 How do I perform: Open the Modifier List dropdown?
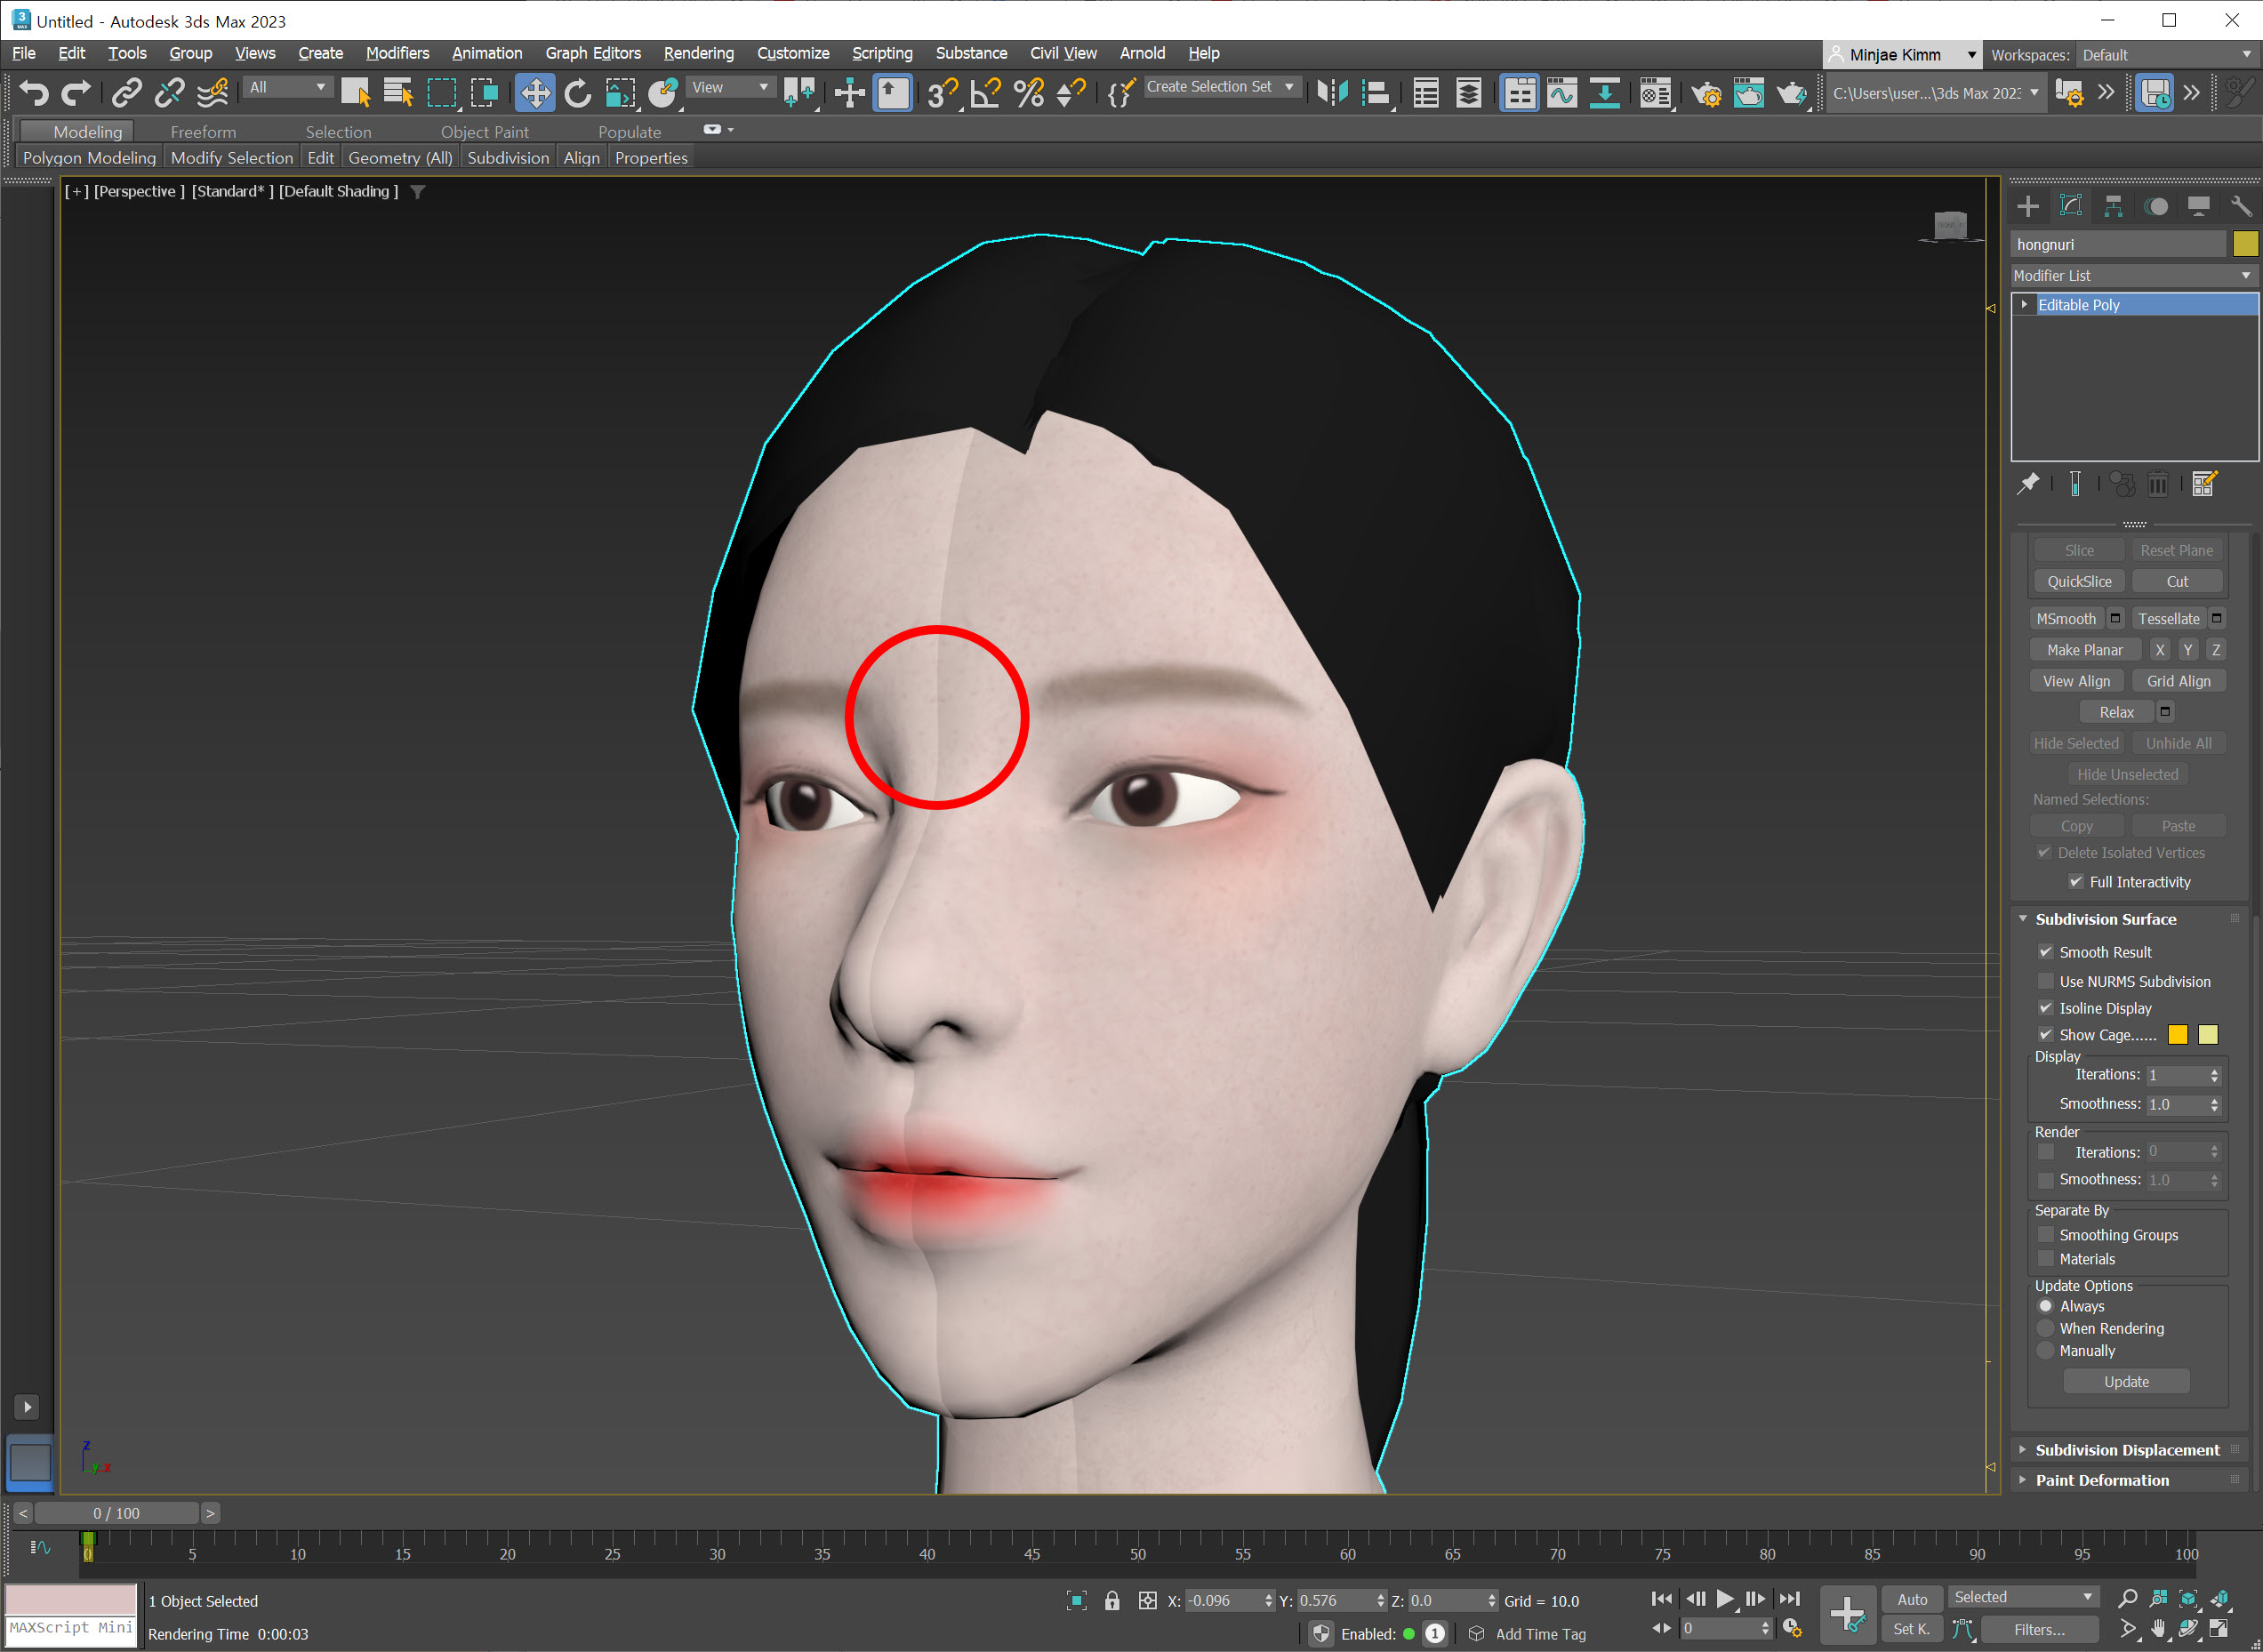pyautogui.click(x=2132, y=275)
